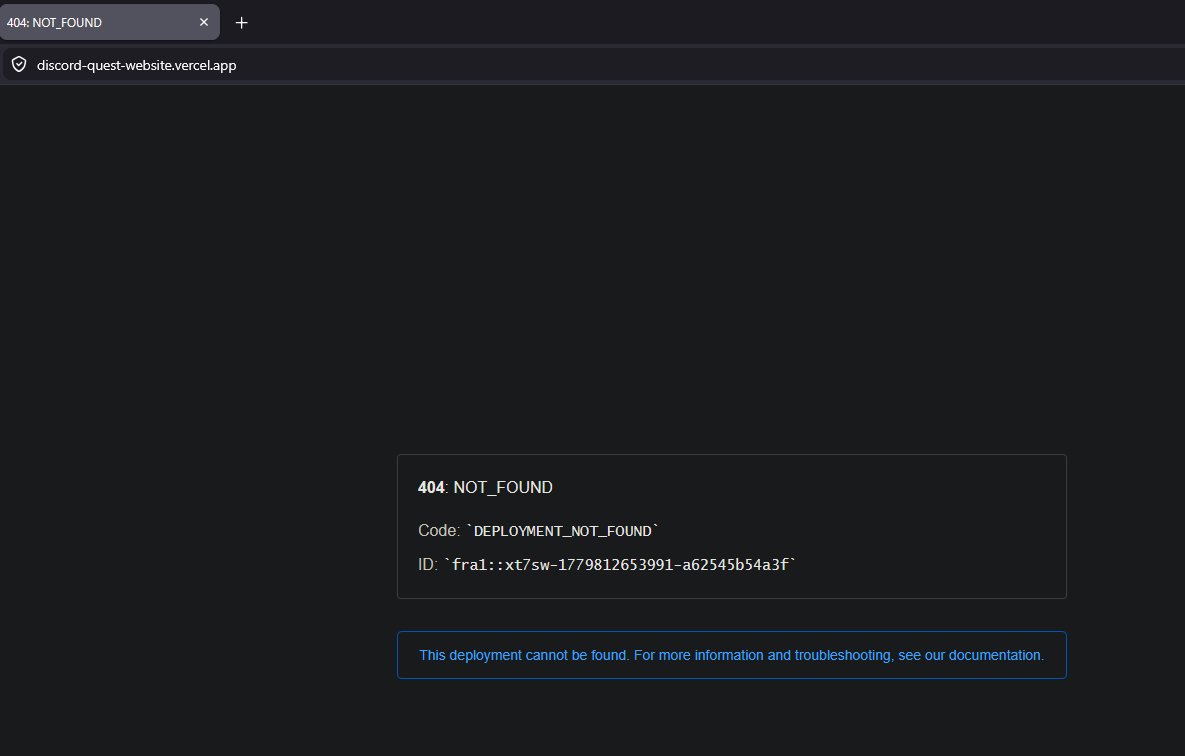The height and width of the screenshot is (756, 1185).
Task: Click the shield site security icon
Action: pos(19,65)
